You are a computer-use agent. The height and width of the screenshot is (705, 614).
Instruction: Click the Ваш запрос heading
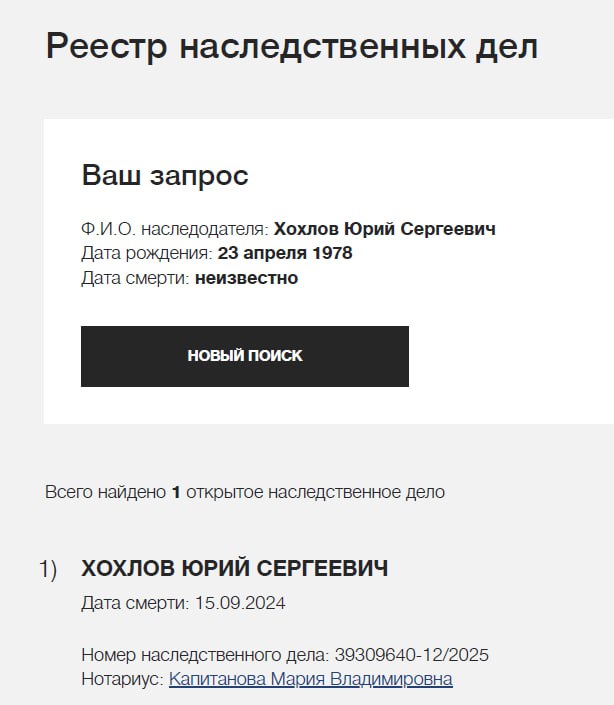click(x=164, y=176)
